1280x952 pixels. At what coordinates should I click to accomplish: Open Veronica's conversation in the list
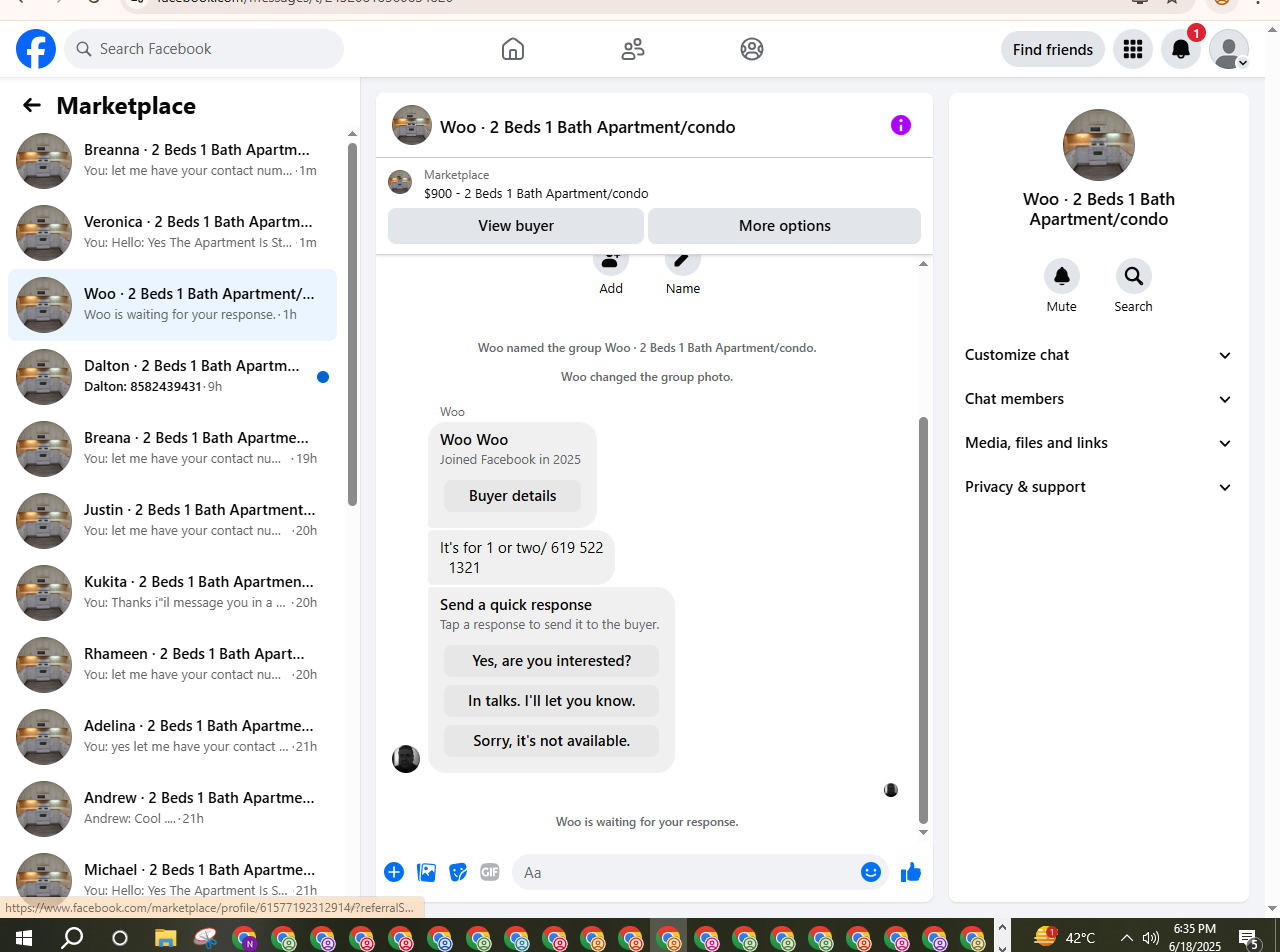[x=173, y=233]
